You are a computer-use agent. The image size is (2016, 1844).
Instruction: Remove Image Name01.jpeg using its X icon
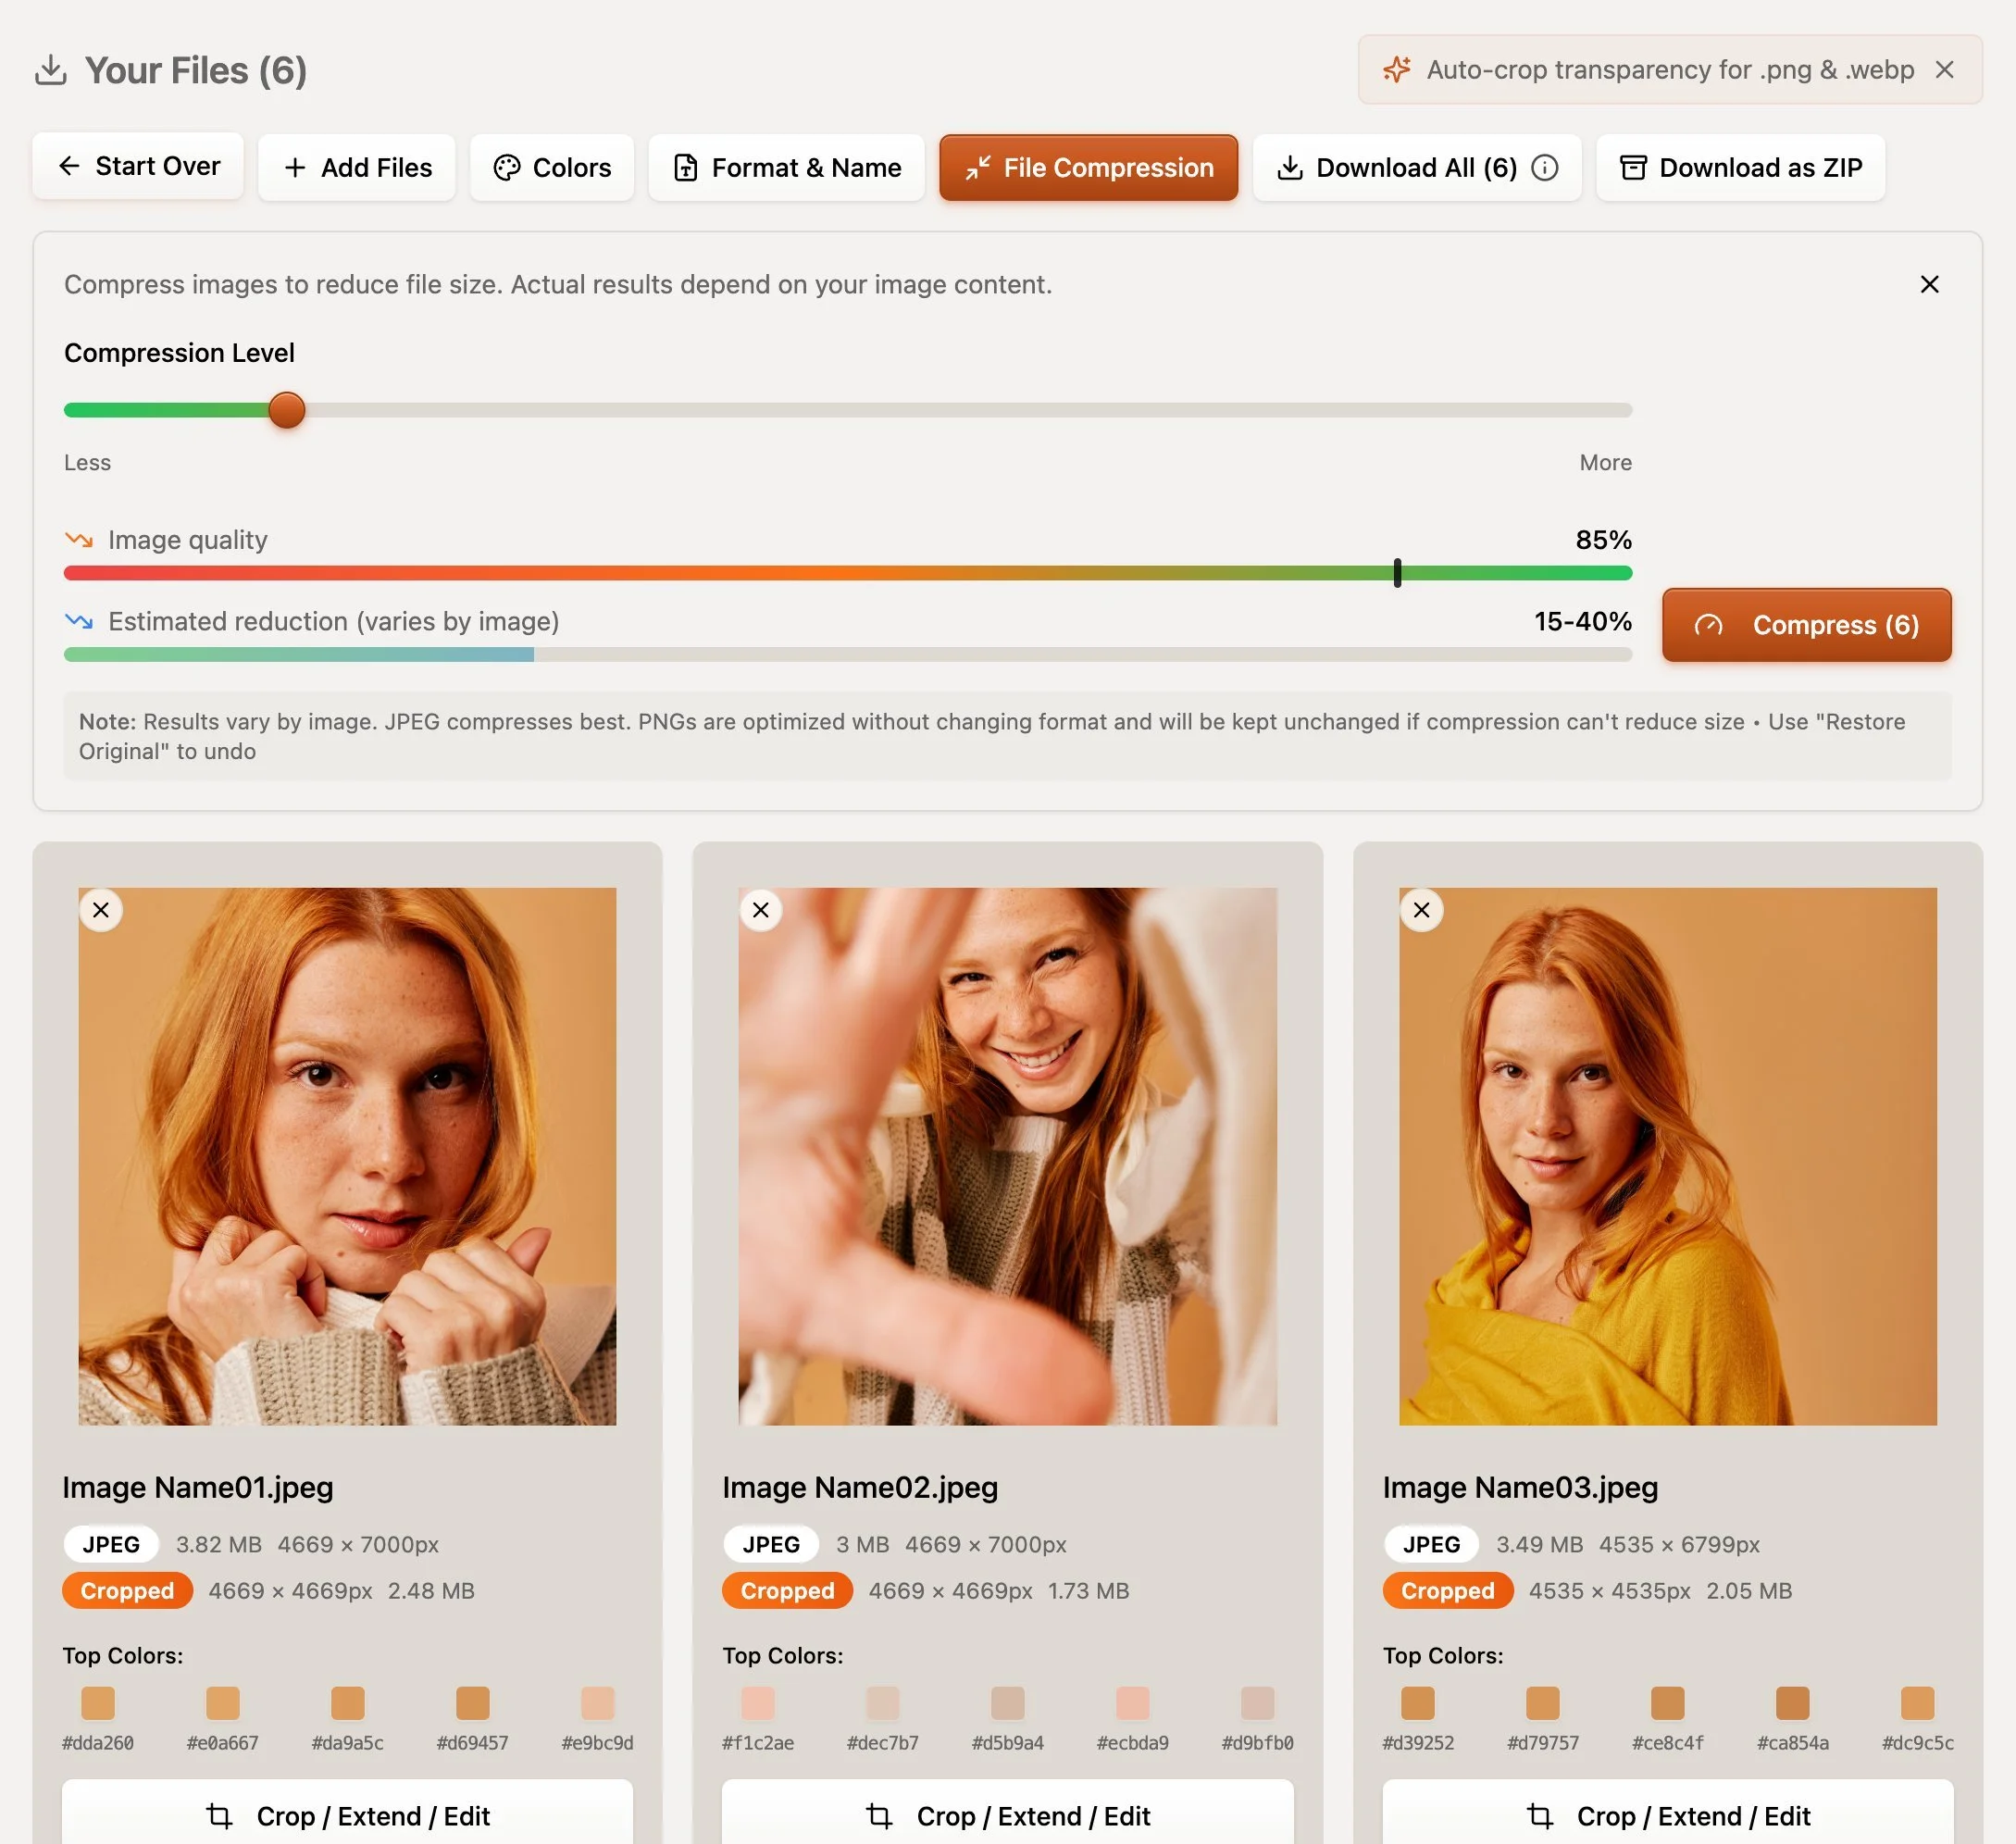pos(101,910)
